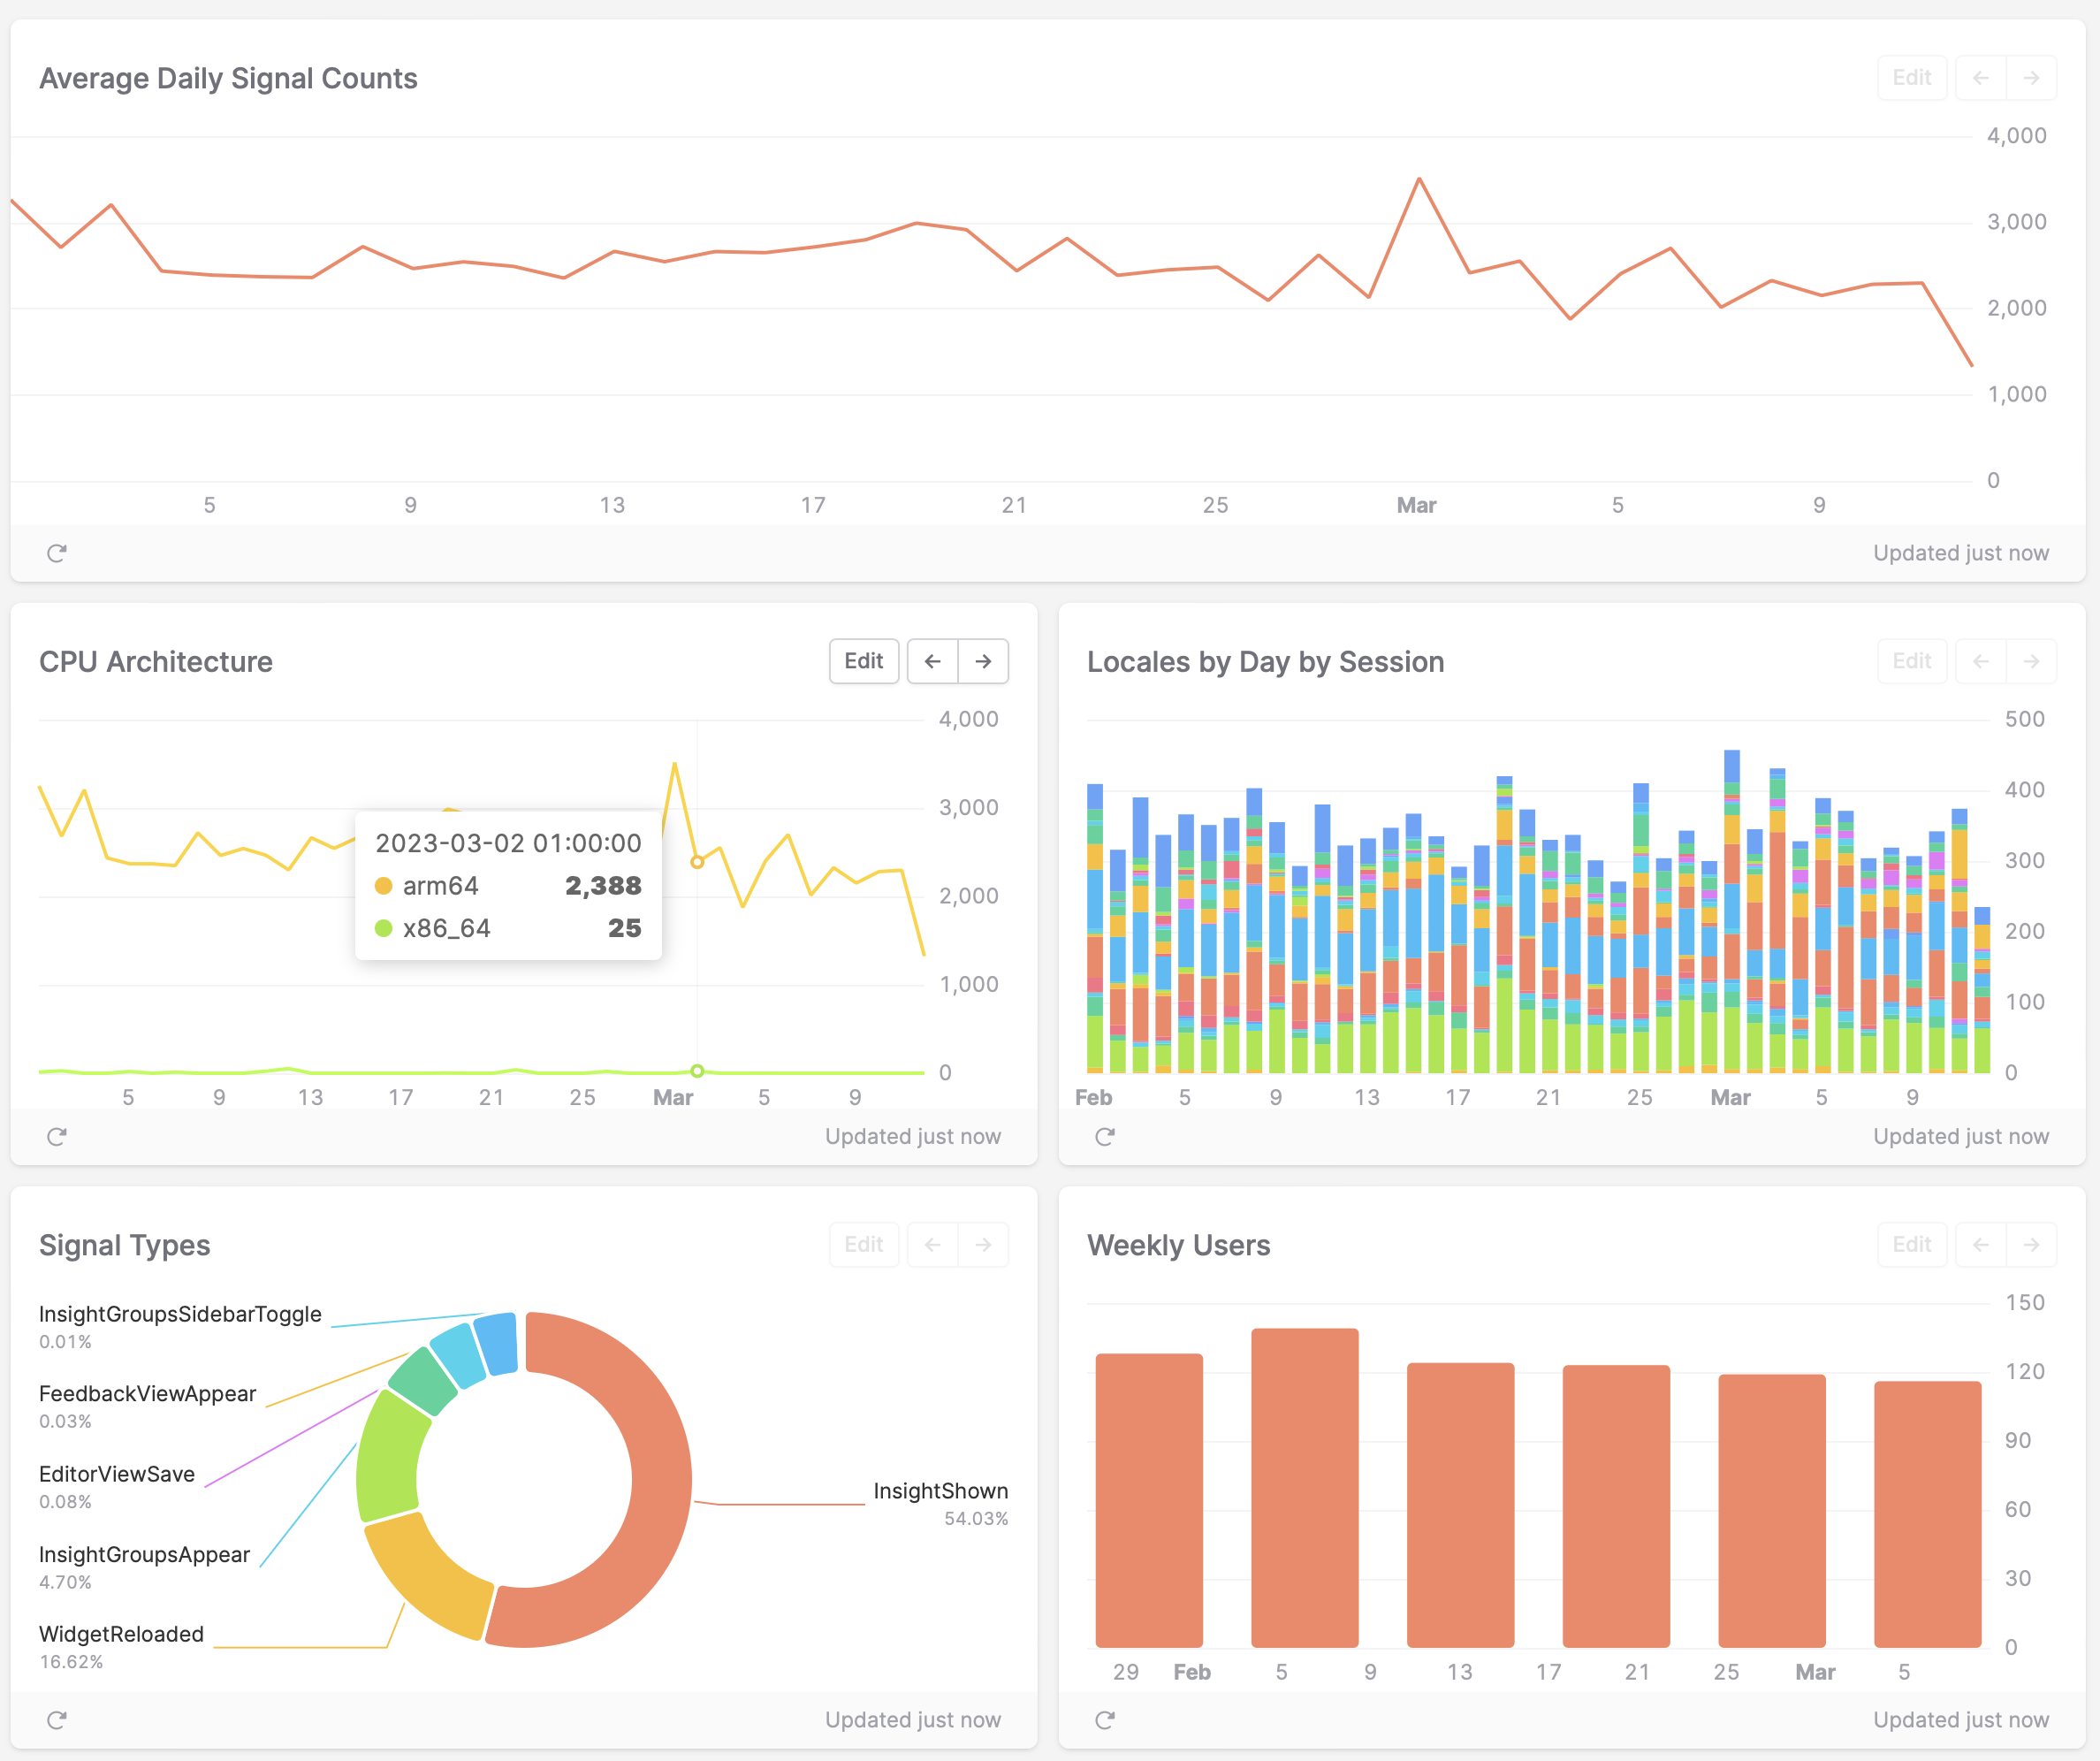Refresh the Locales by Day chart
This screenshot has width=2100, height=1761.
tap(1105, 1136)
